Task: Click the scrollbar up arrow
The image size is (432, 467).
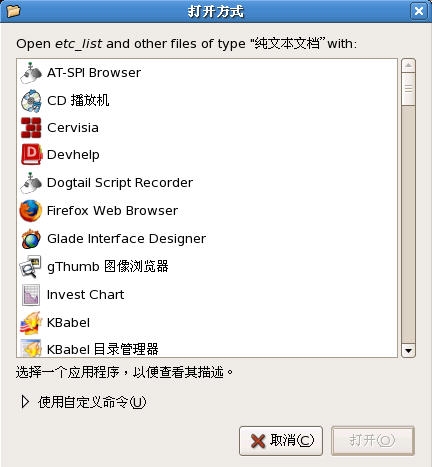Action: click(408, 66)
